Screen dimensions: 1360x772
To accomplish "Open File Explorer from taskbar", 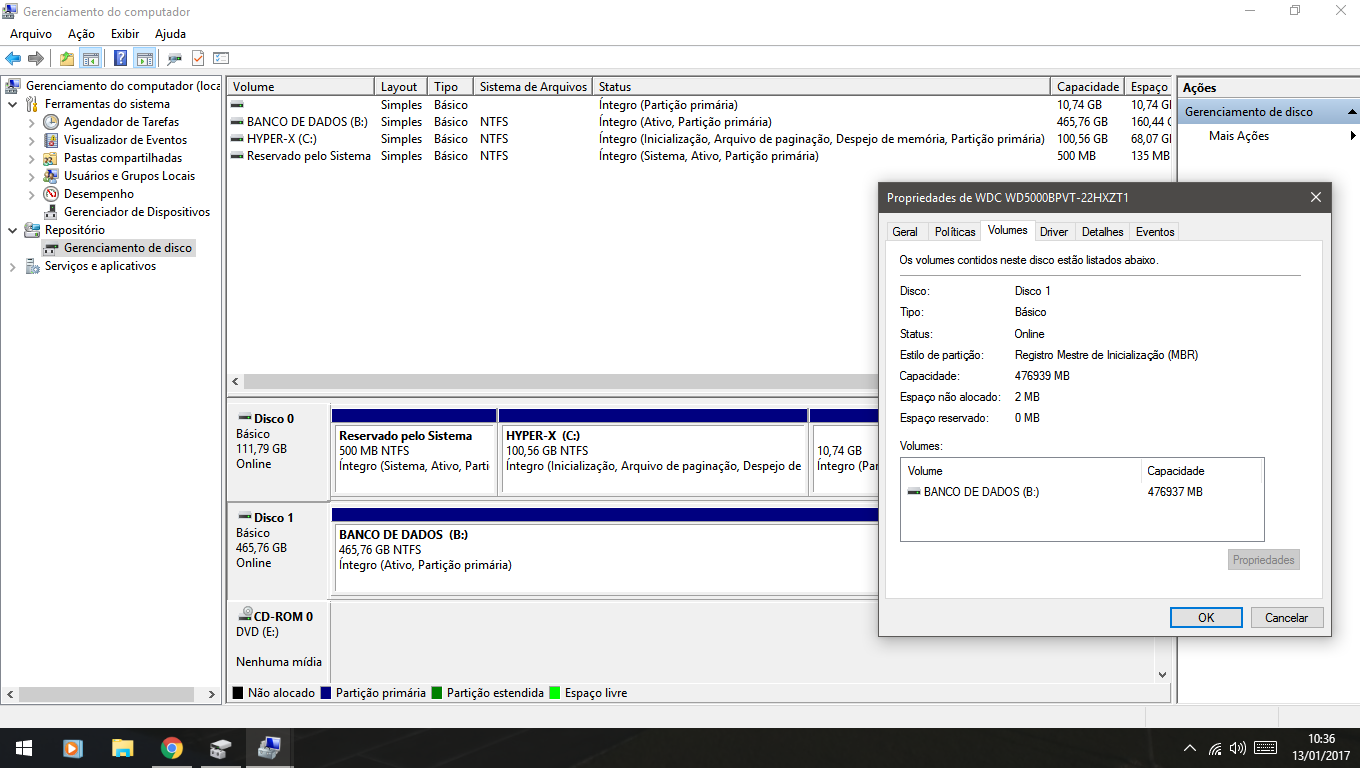I will (122, 748).
